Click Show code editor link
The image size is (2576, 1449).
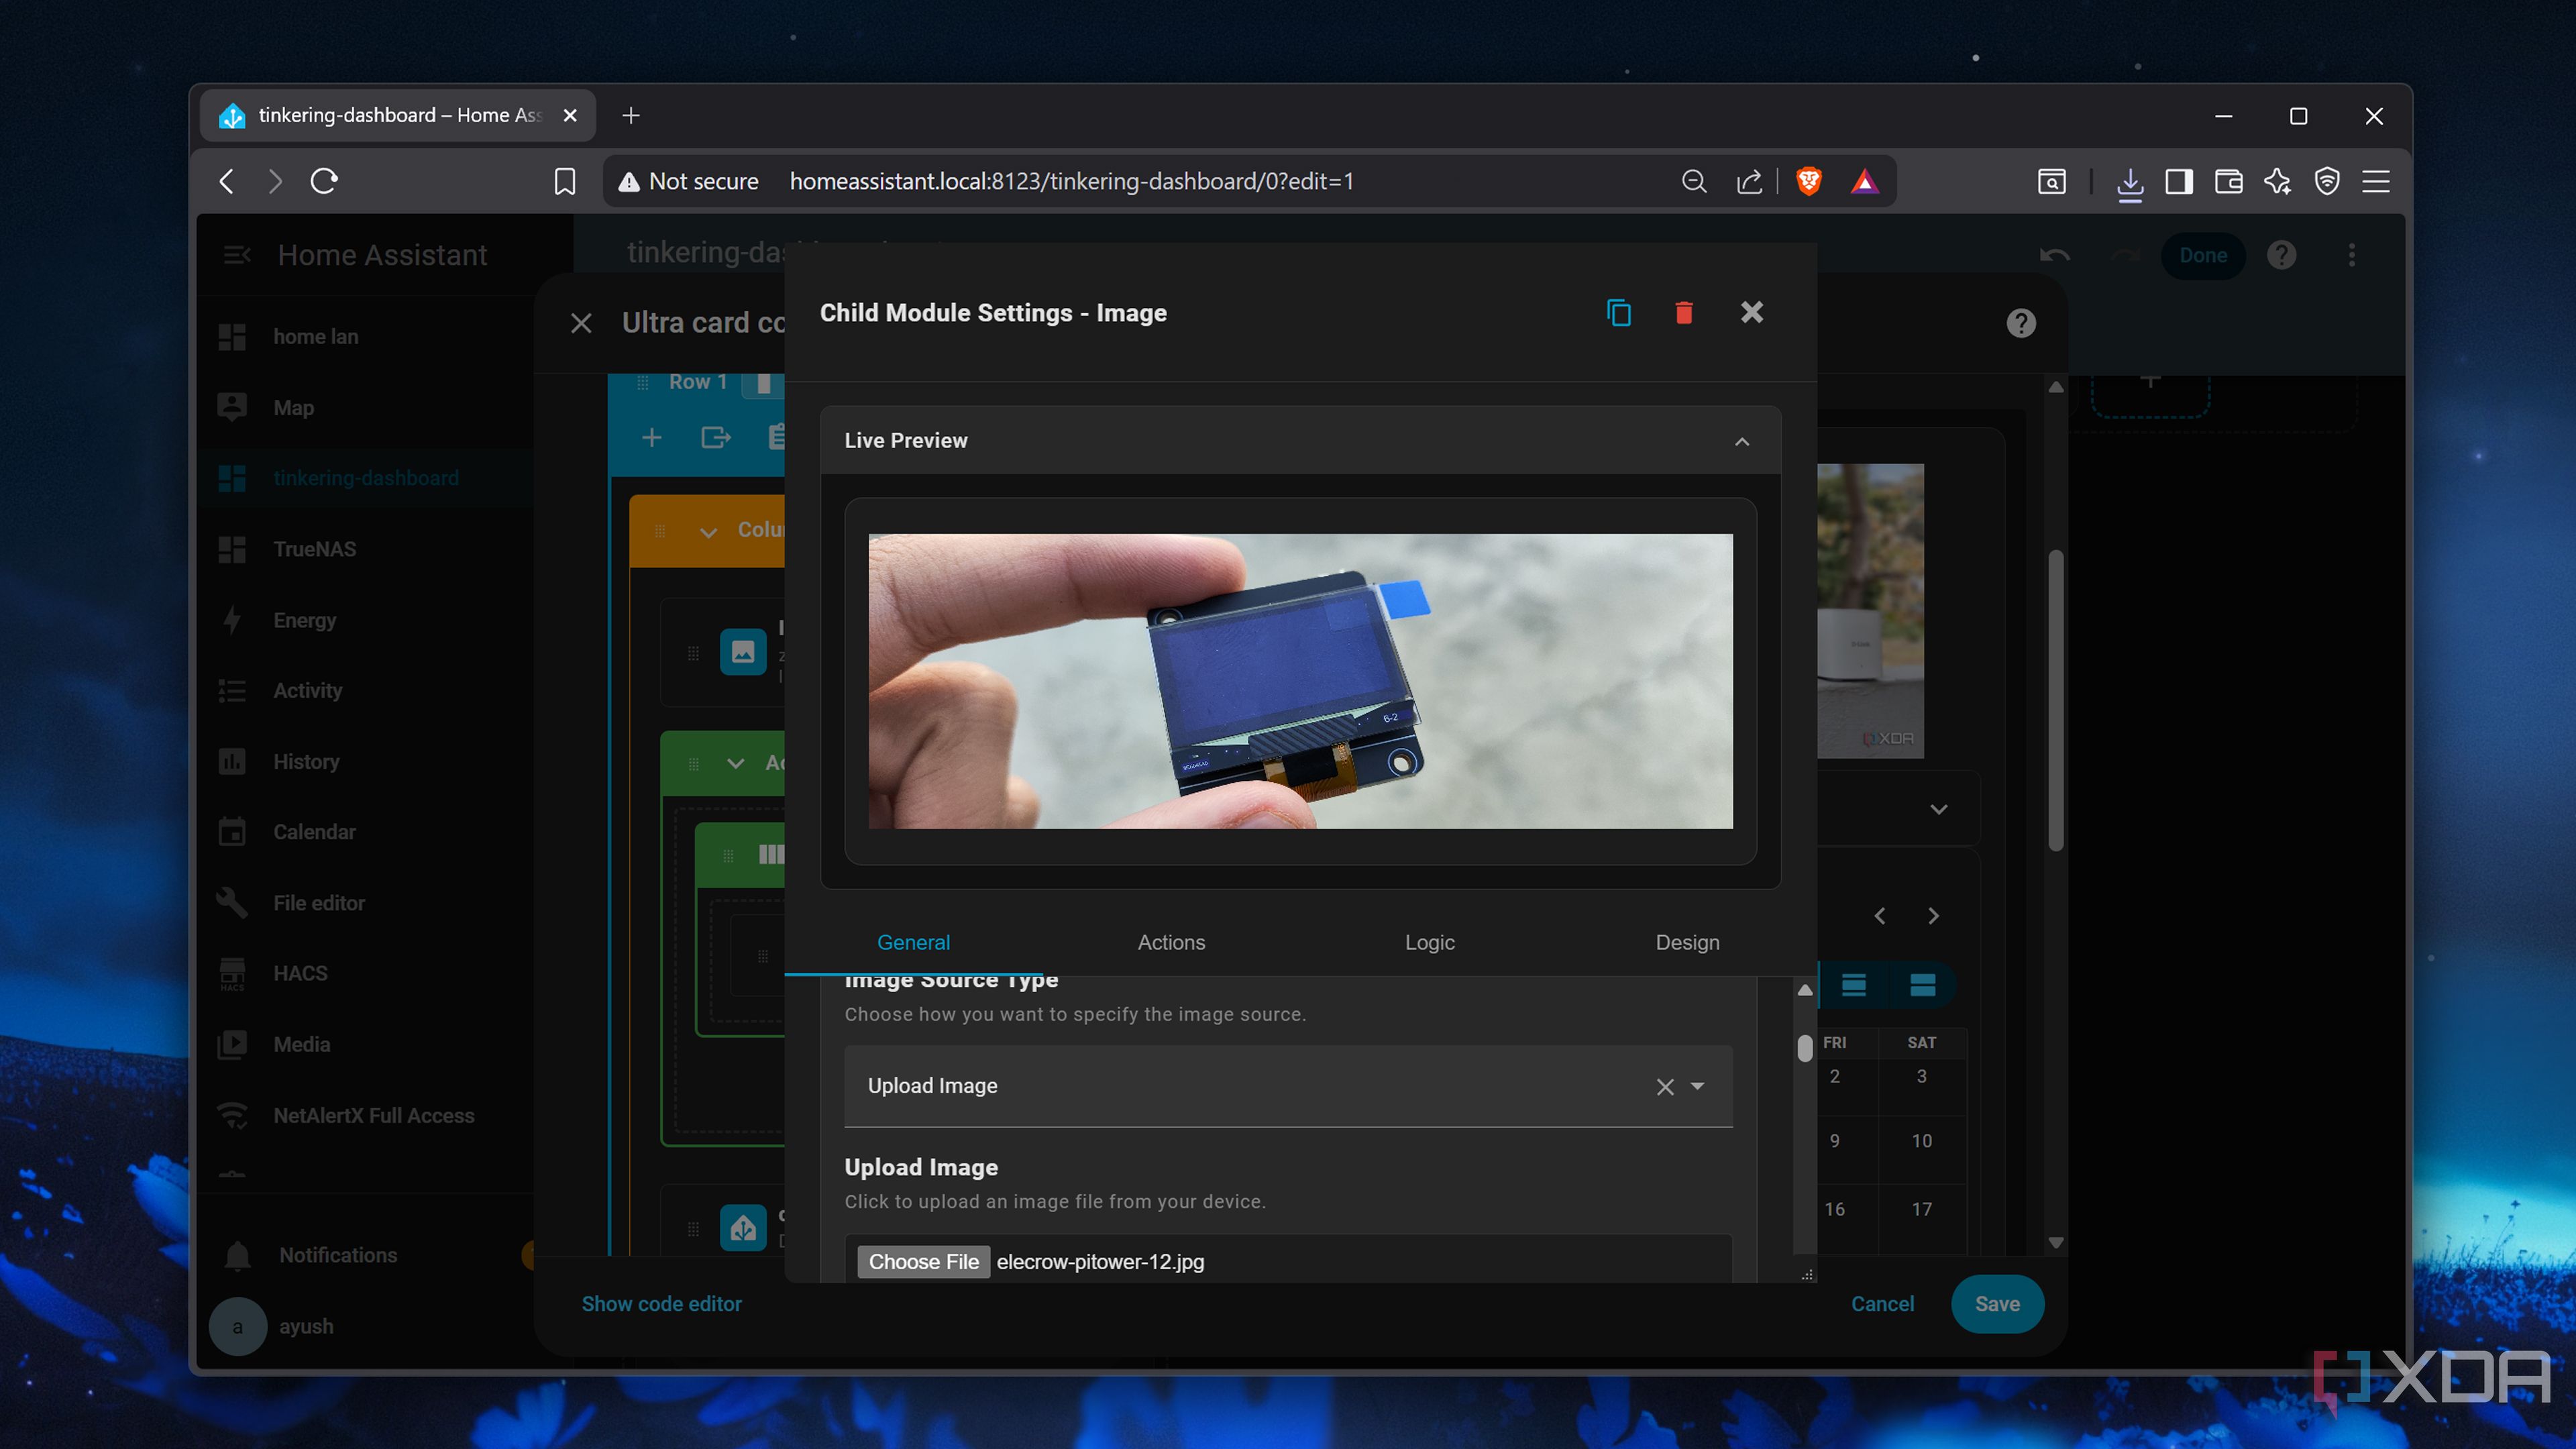[661, 1304]
